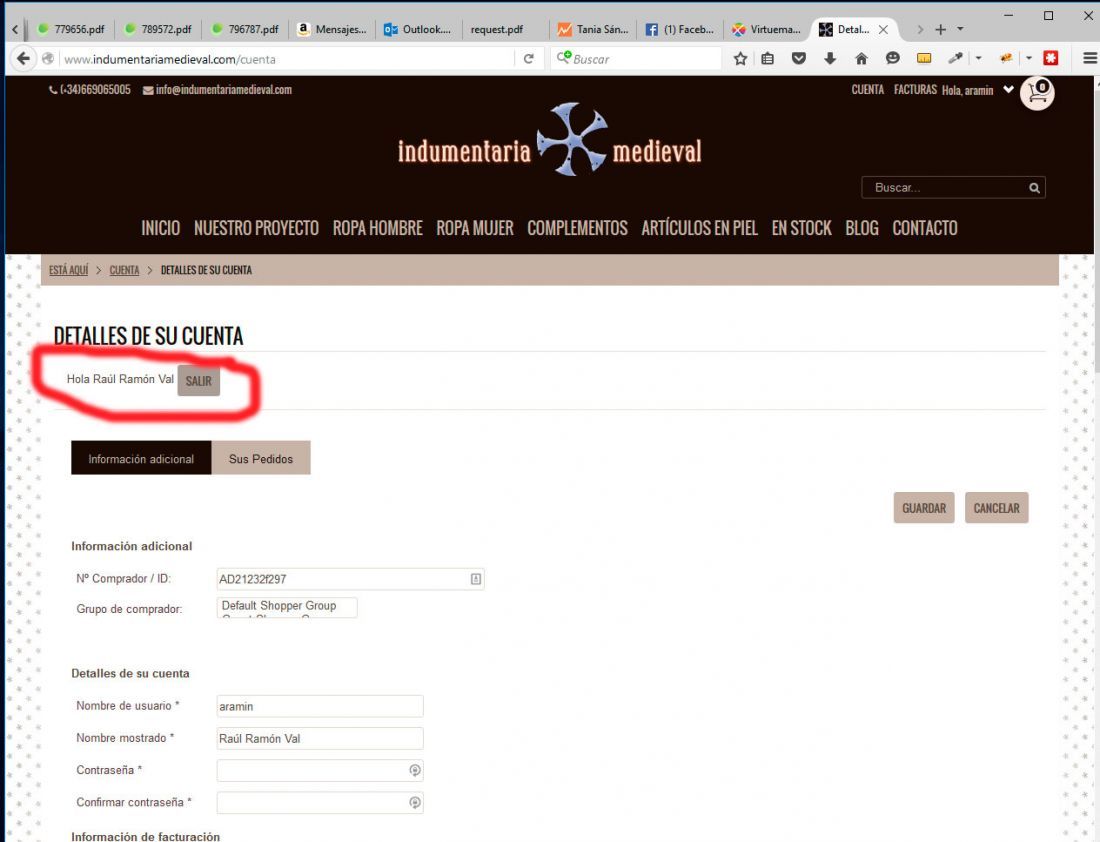Save changes with GUARDAR button
Image resolution: width=1100 pixels, height=842 pixels.
click(x=924, y=508)
